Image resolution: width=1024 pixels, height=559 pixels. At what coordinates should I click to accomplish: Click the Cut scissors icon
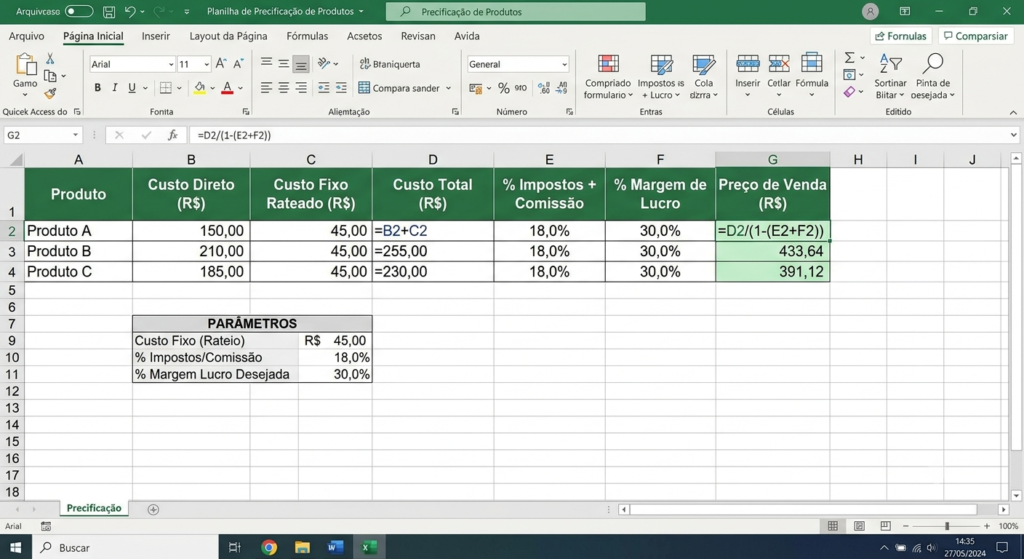[x=50, y=59]
